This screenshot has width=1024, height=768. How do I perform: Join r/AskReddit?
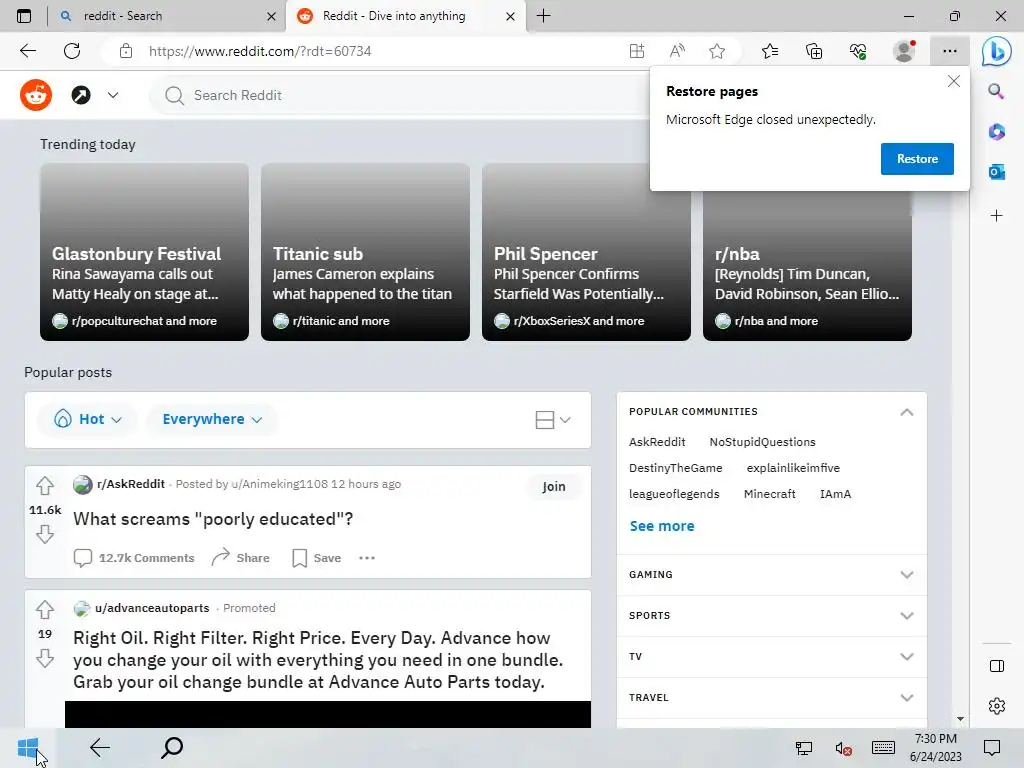(553, 487)
